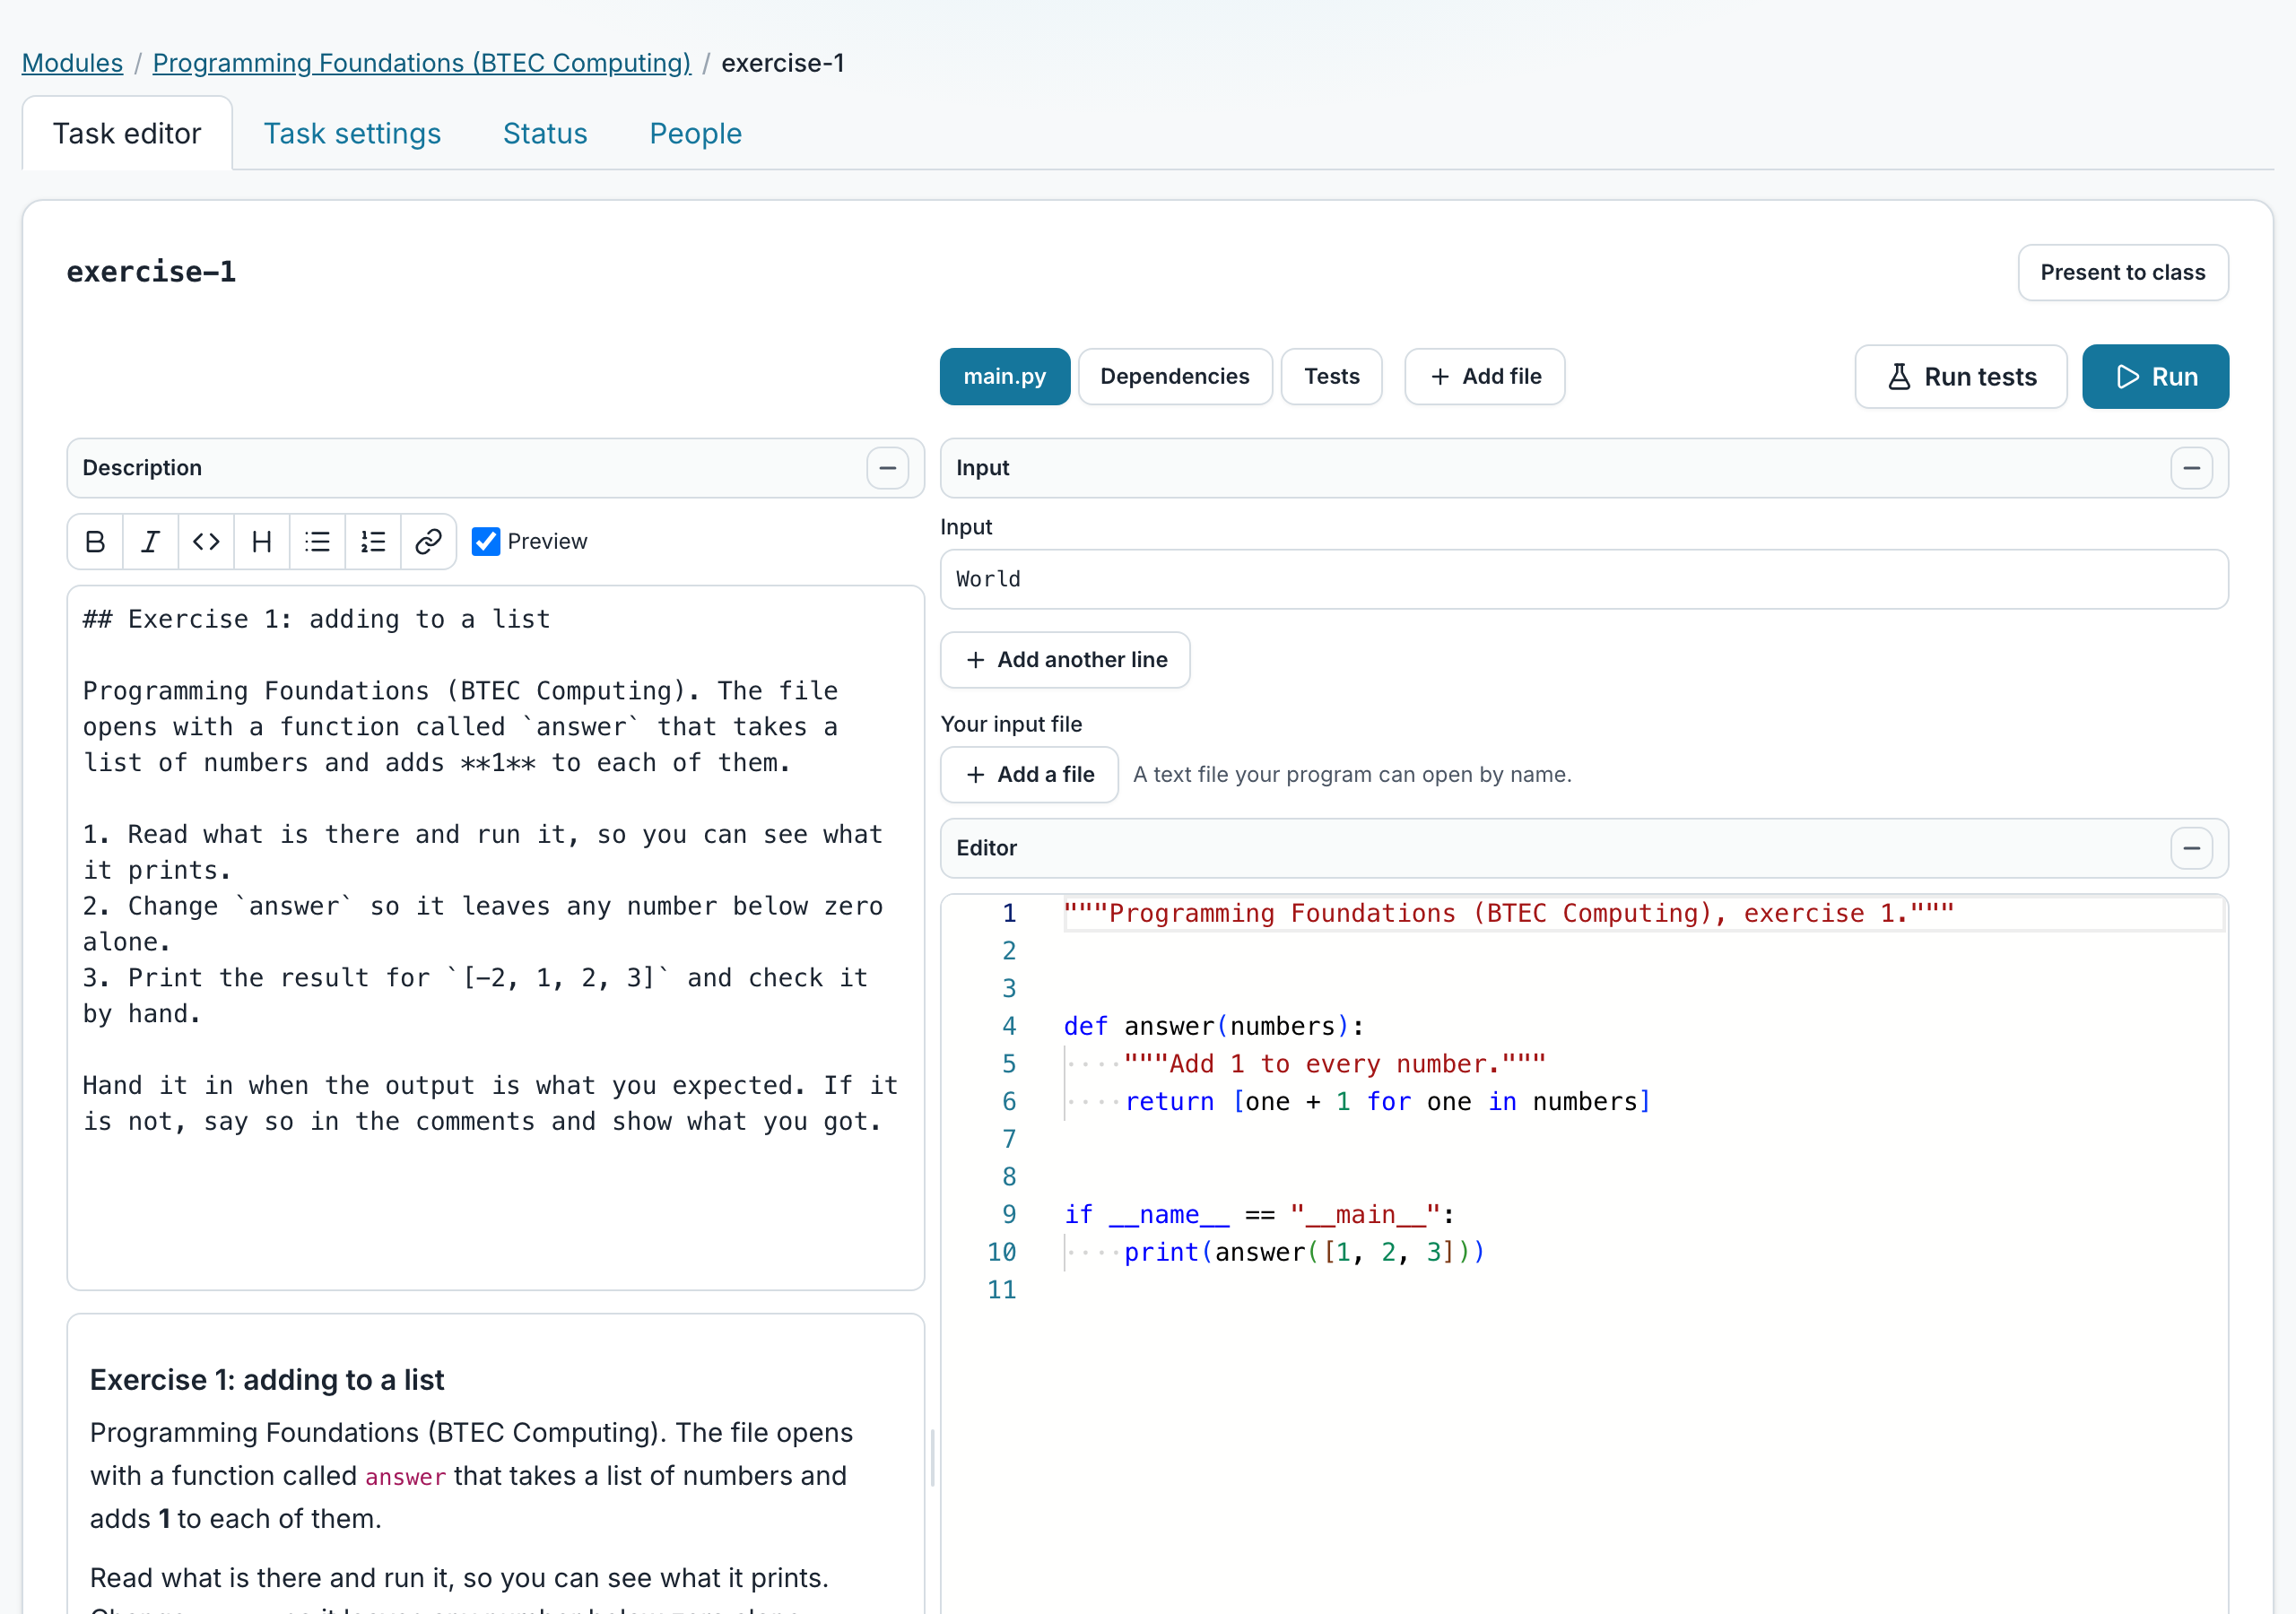This screenshot has height=1614, width=2296.
Task: Run the program with the Run button
Action: pos(2155,376)
